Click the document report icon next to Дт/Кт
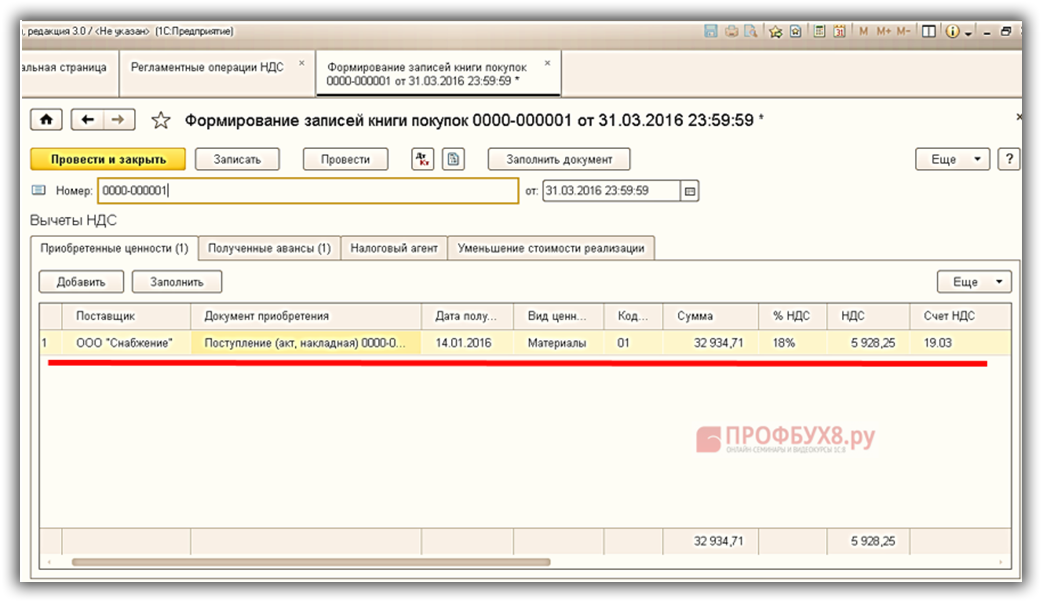The image size is (1042, 602). tap(453, 159)
